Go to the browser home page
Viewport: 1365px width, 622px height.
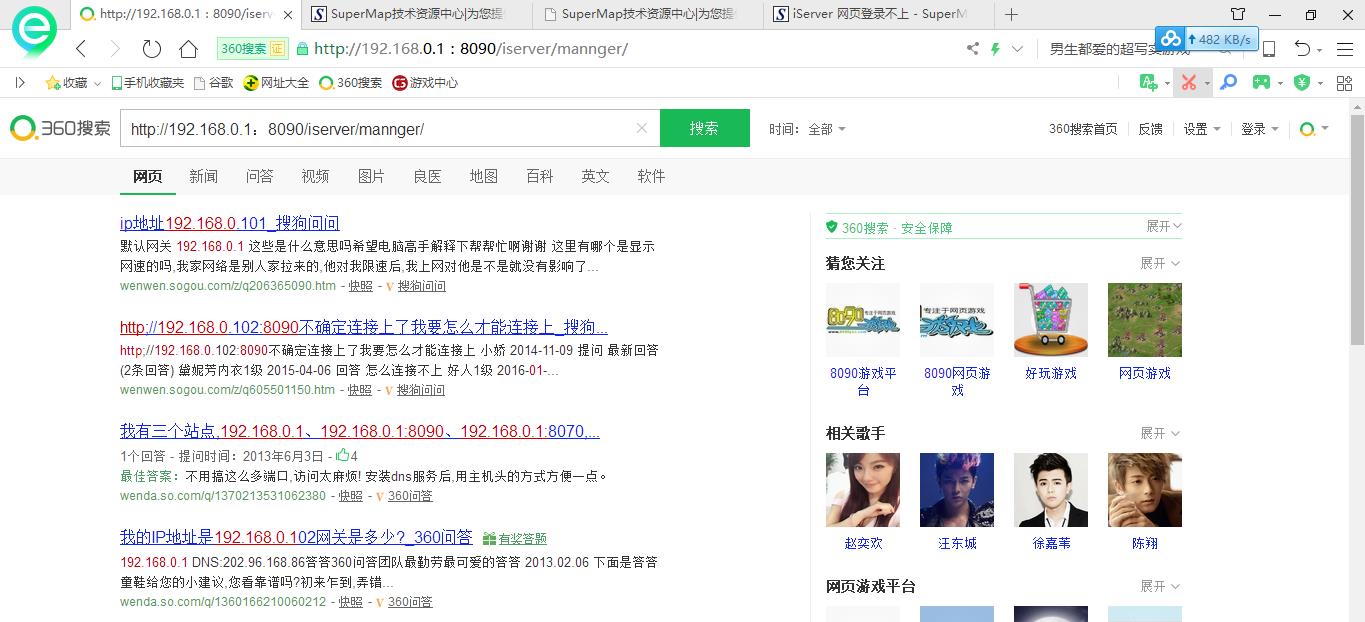point(188,49)
